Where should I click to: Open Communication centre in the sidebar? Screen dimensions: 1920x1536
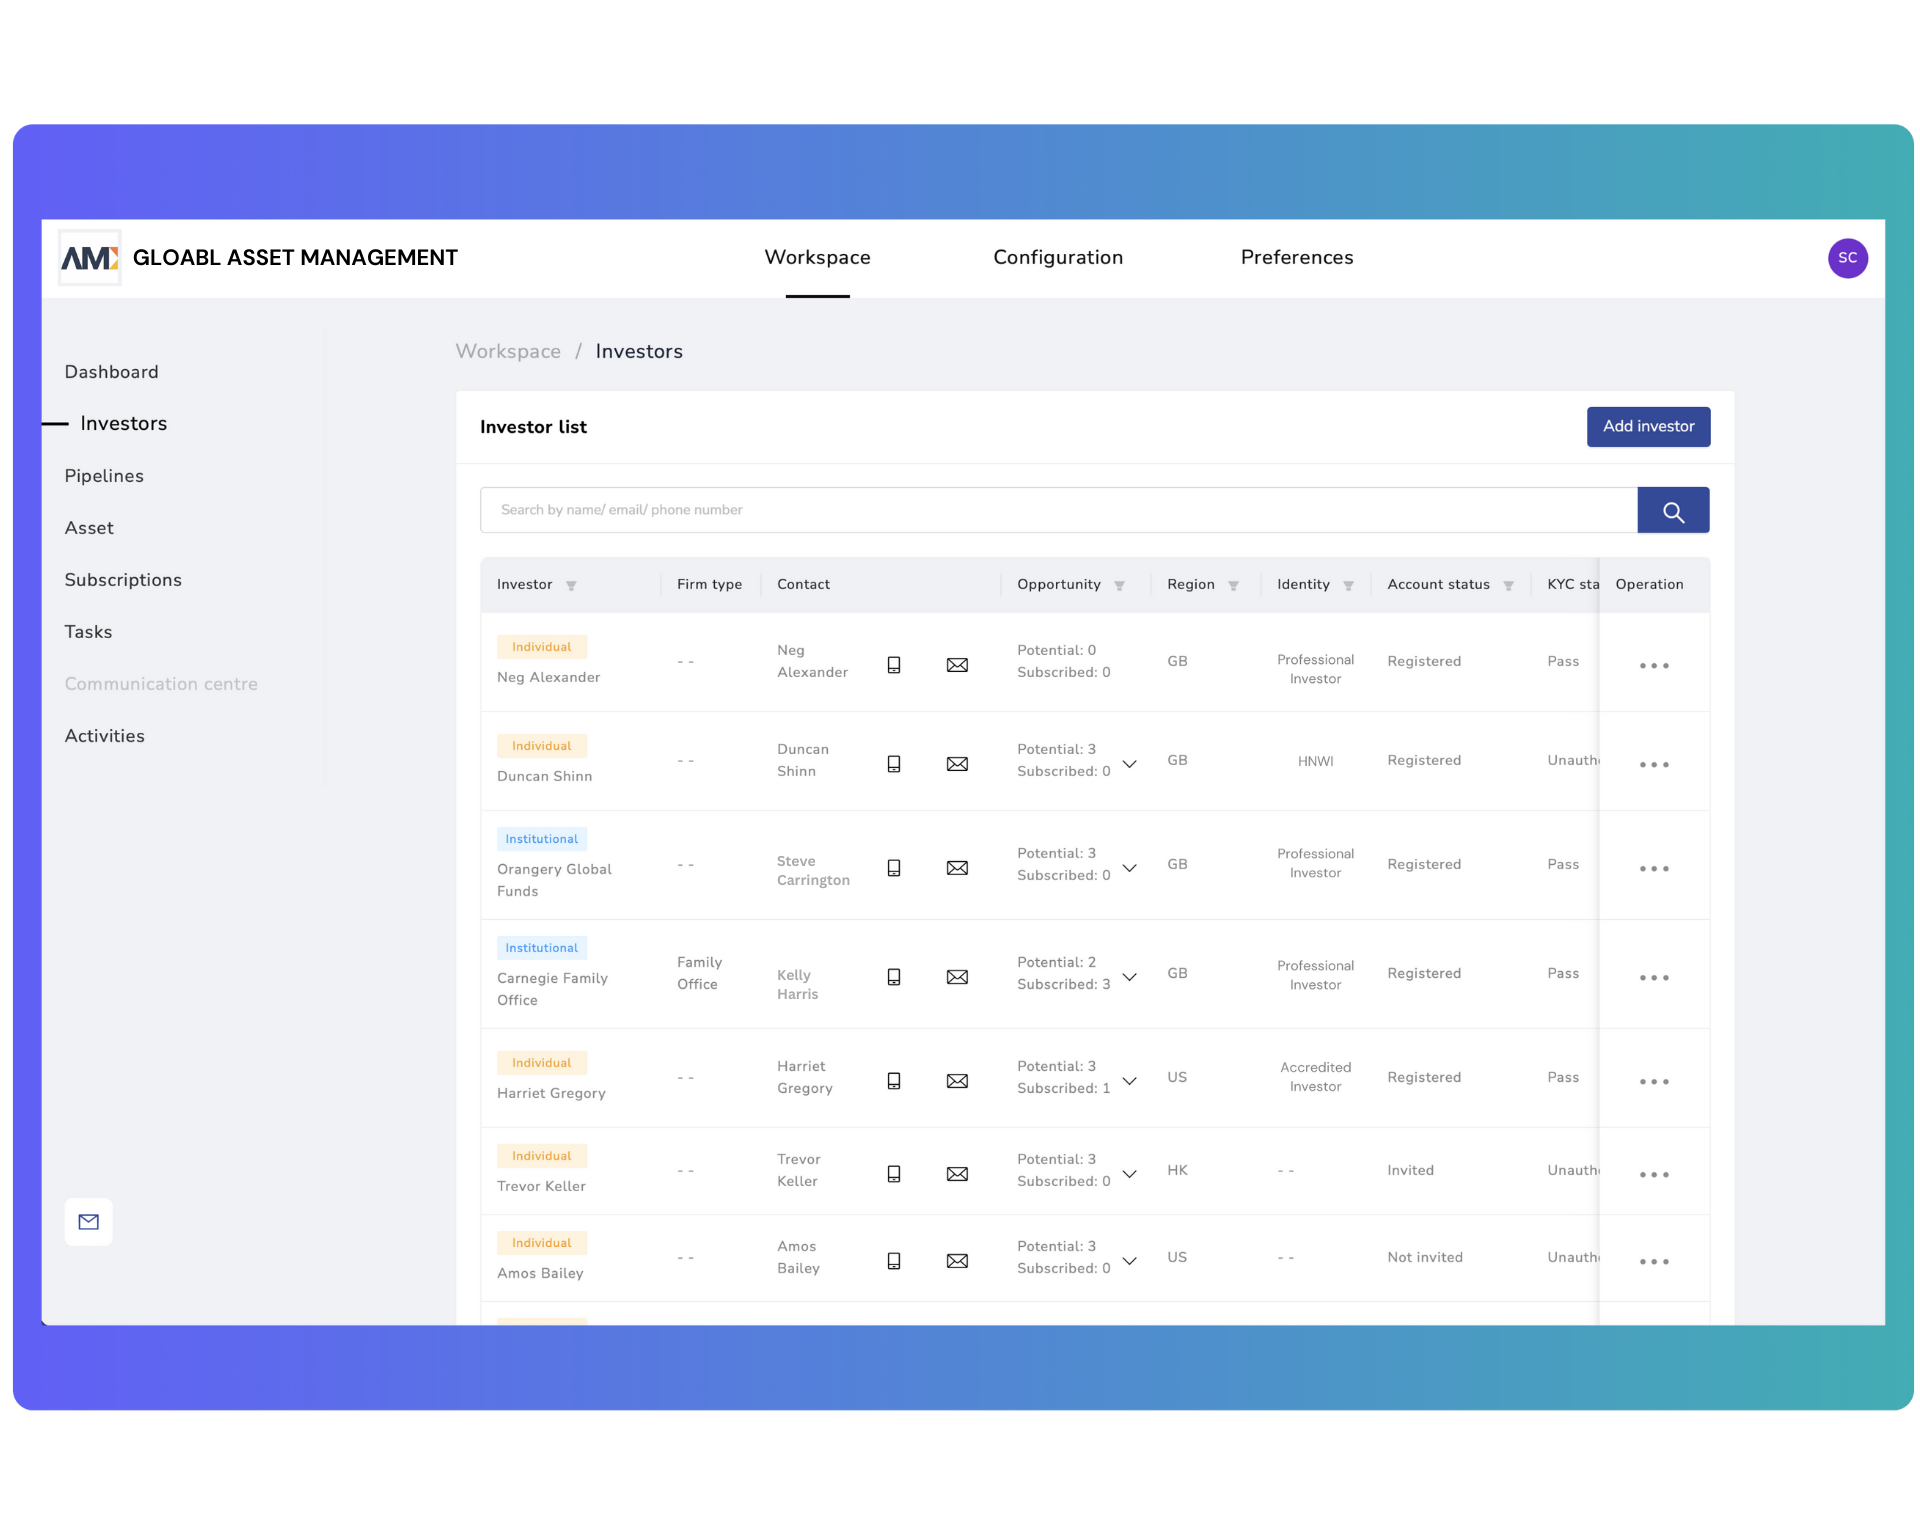coord(161,684)
